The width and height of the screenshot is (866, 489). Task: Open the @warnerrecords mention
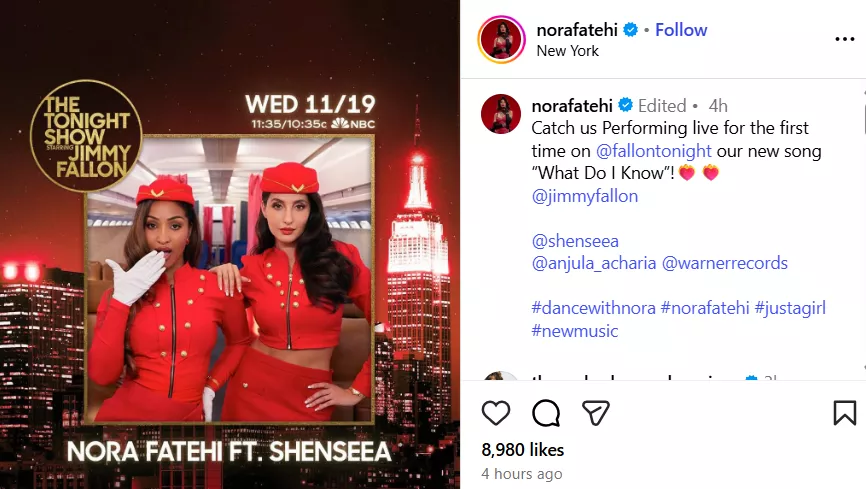(x=725, y=263)
